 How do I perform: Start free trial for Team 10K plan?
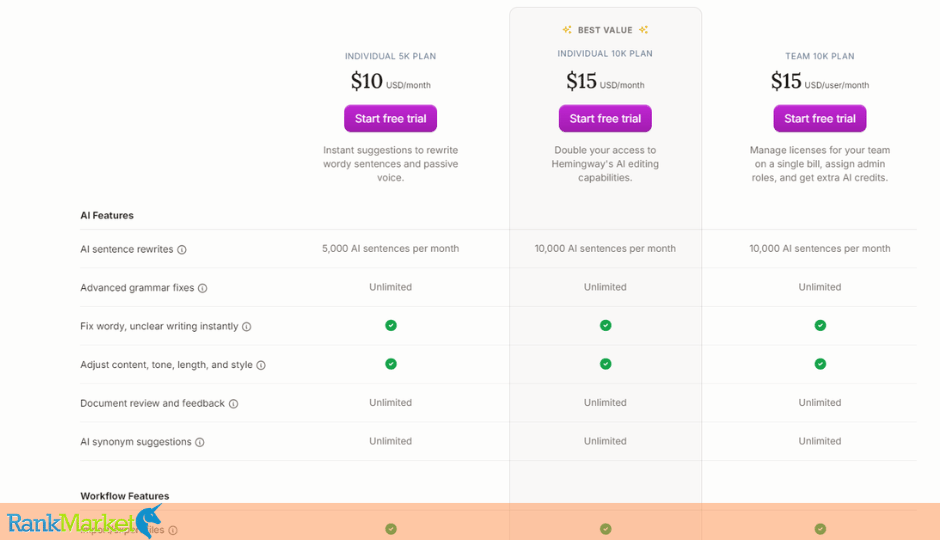[820, 119]
